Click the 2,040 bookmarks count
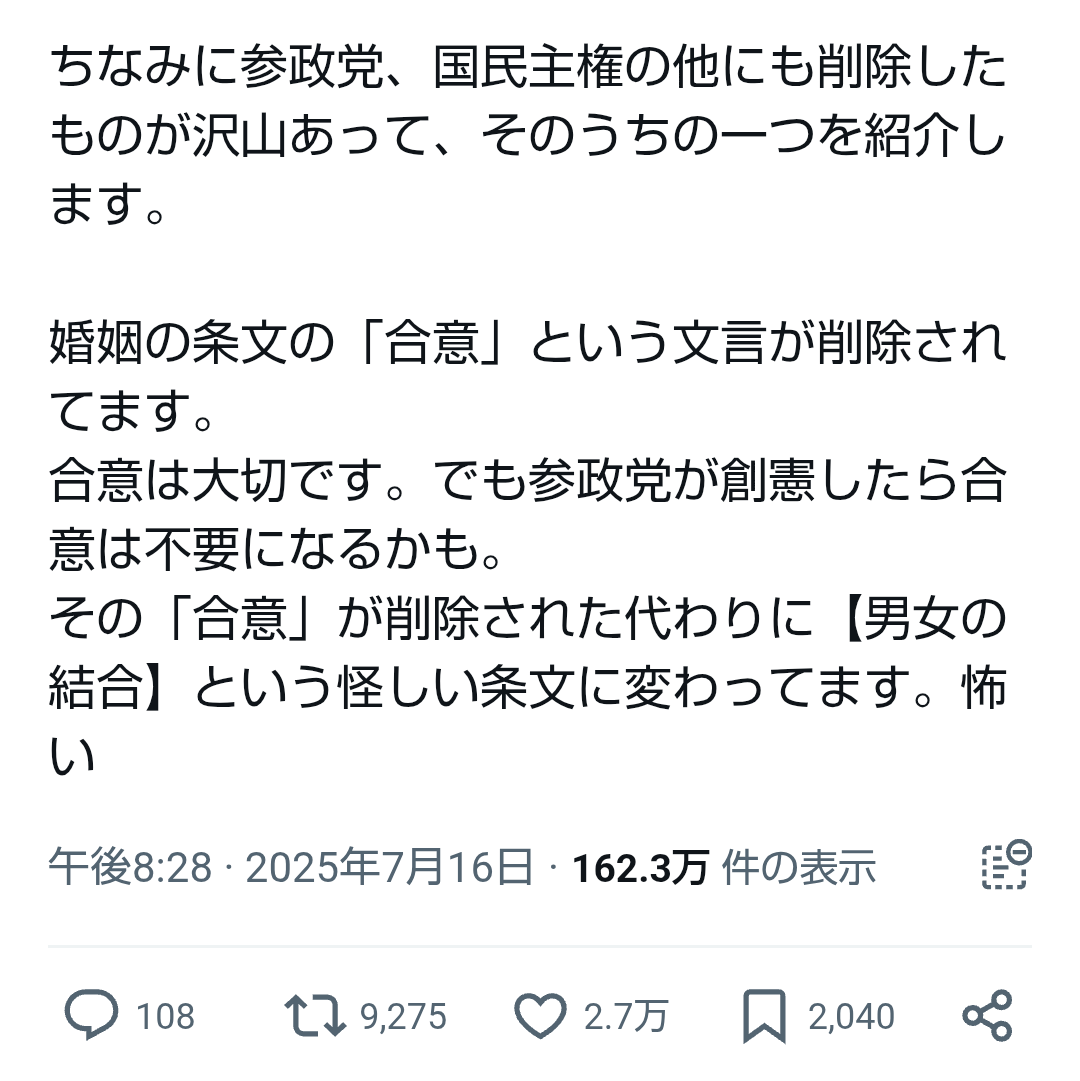Viewport: 1080px width, 1081px height. click(851, 1016)
